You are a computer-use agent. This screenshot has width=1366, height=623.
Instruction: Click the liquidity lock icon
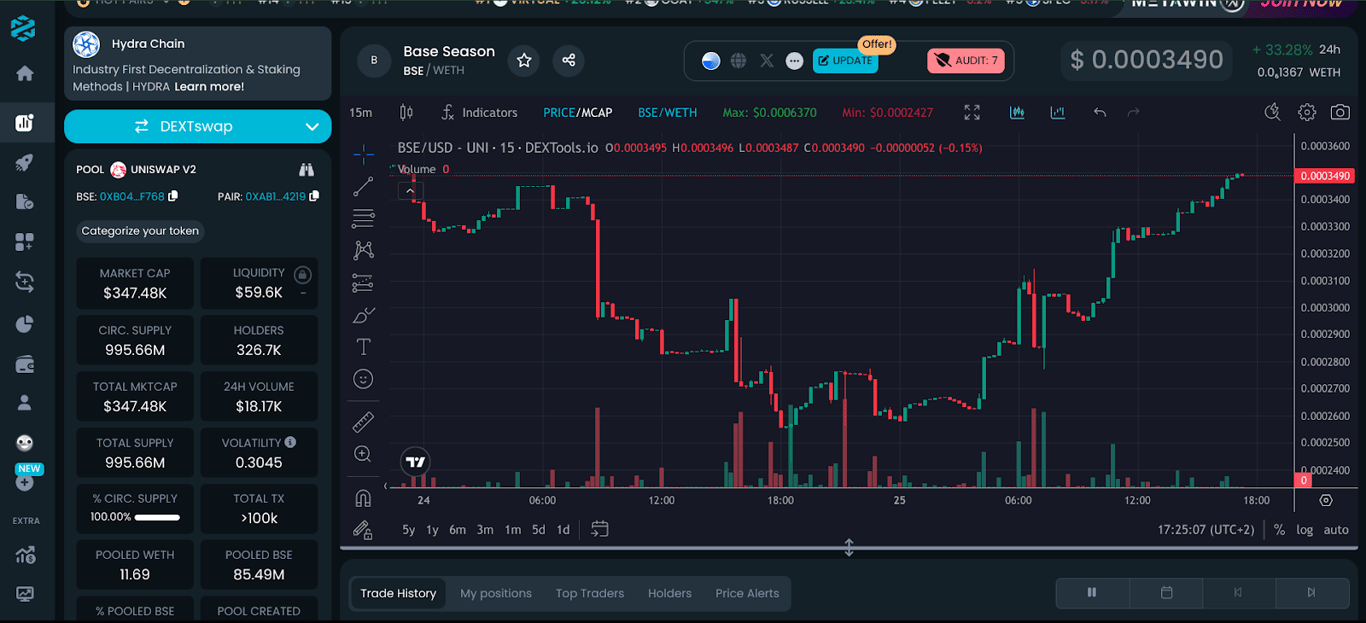[x=303, y=274]
